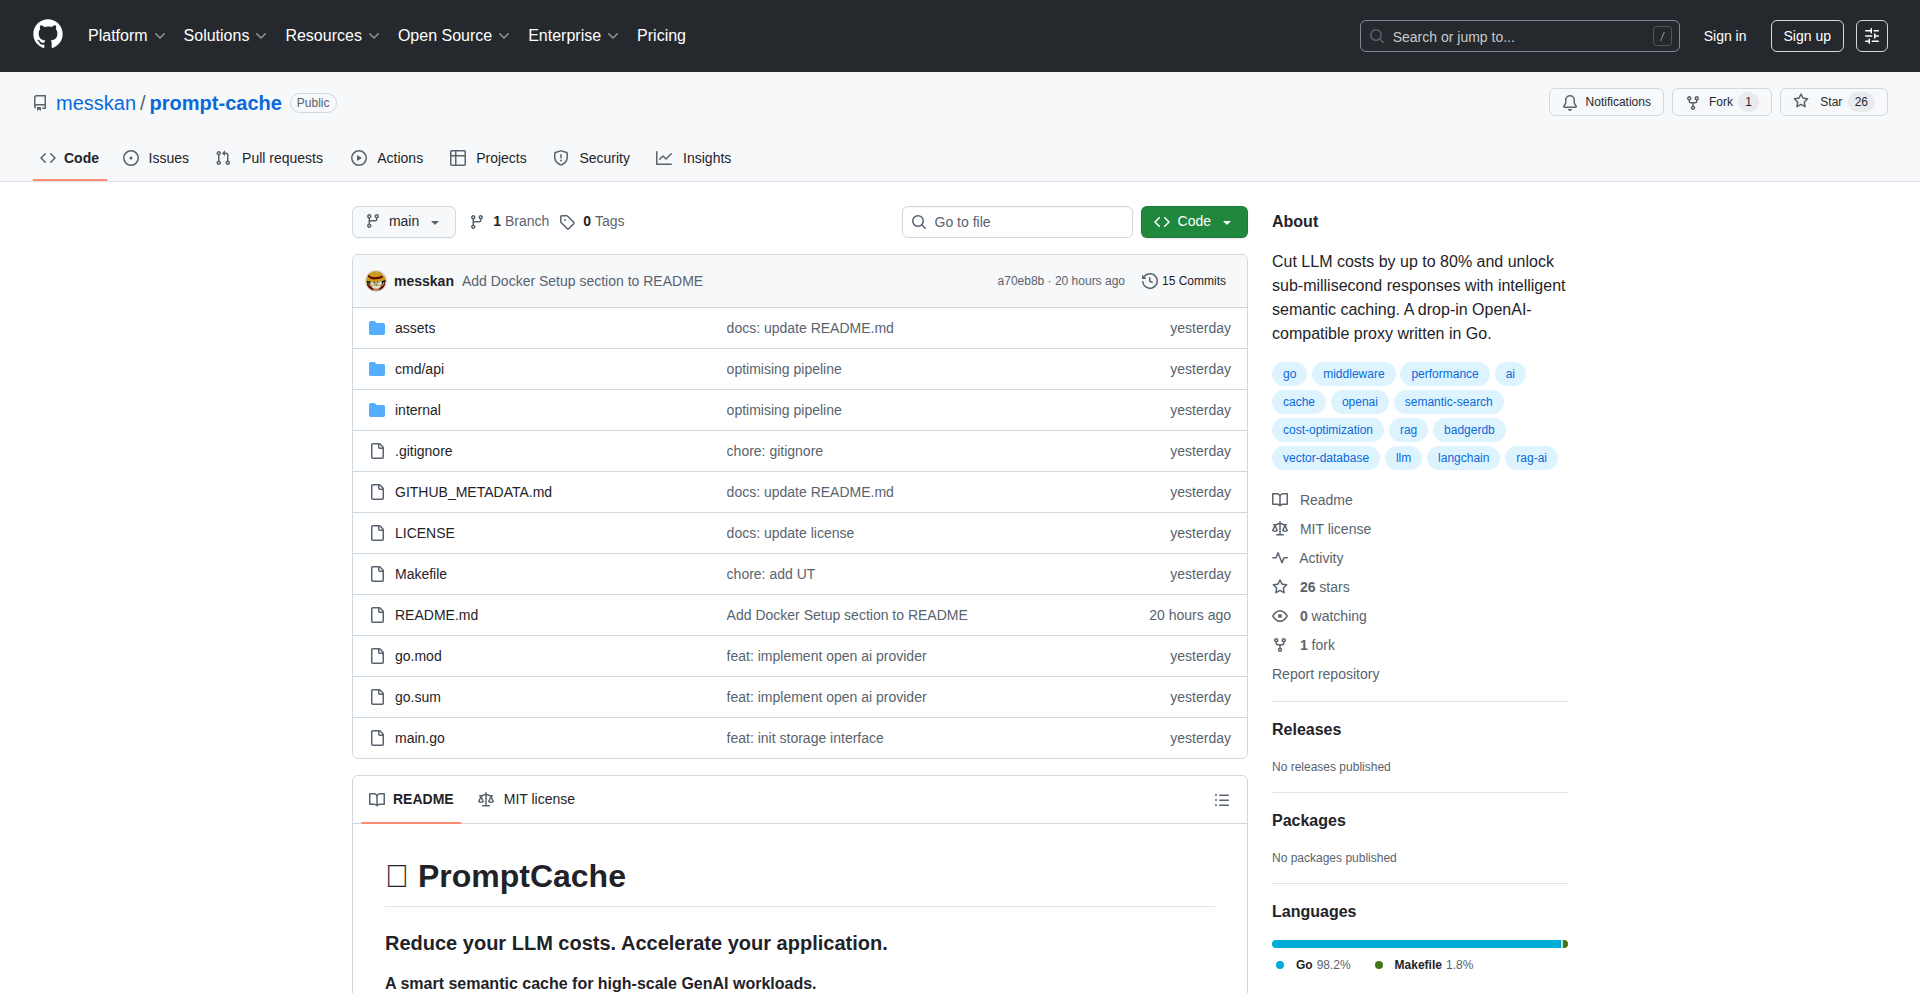Click the Go to file search field
Viewport: 1920px width, 993px height.
coord(1016,222)
